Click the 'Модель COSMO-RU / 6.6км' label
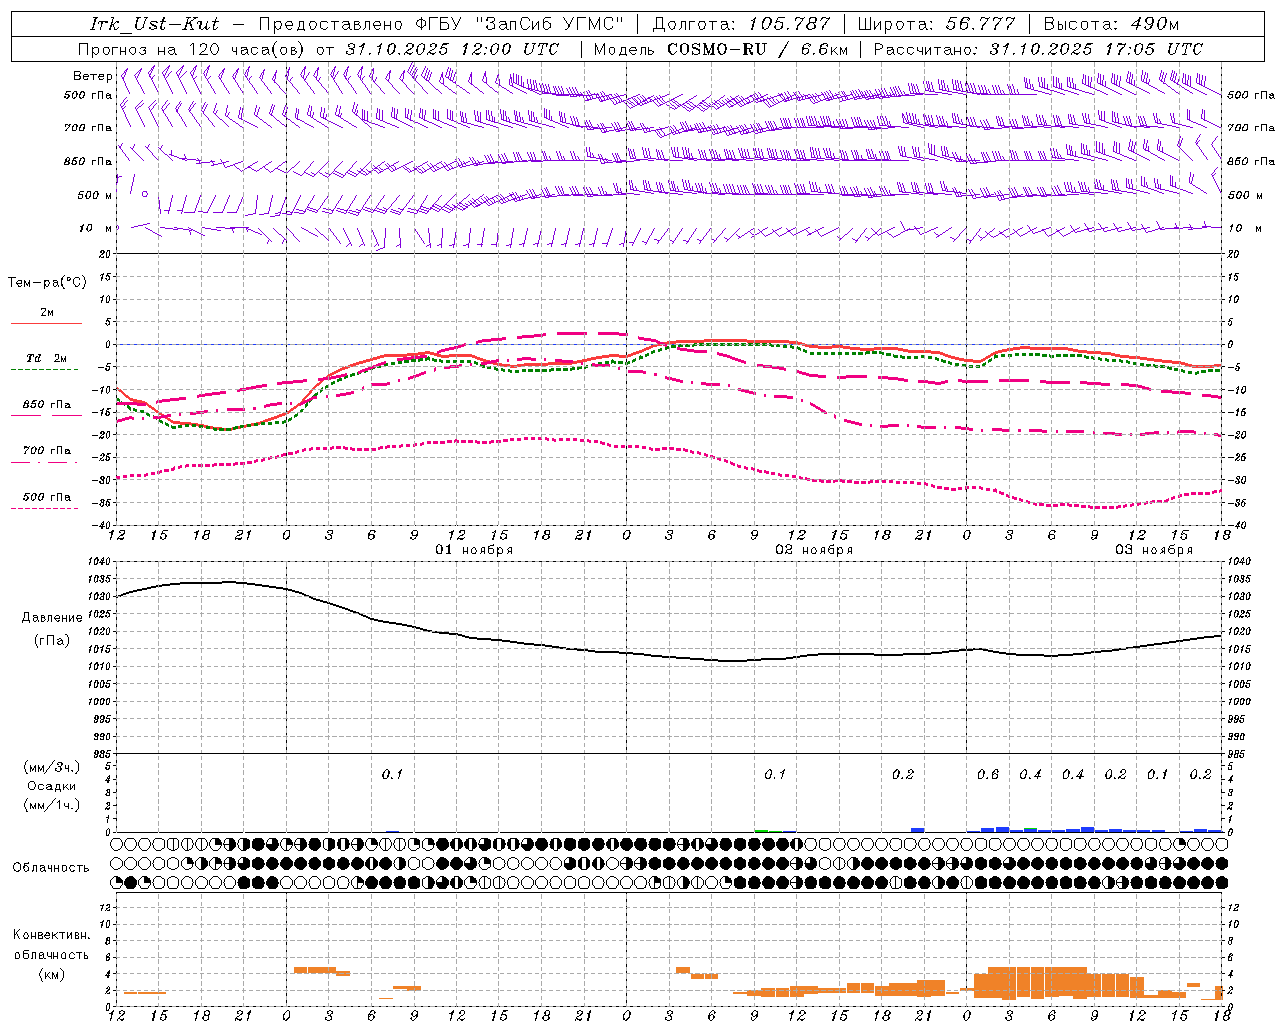 click(x=721, y=49)
